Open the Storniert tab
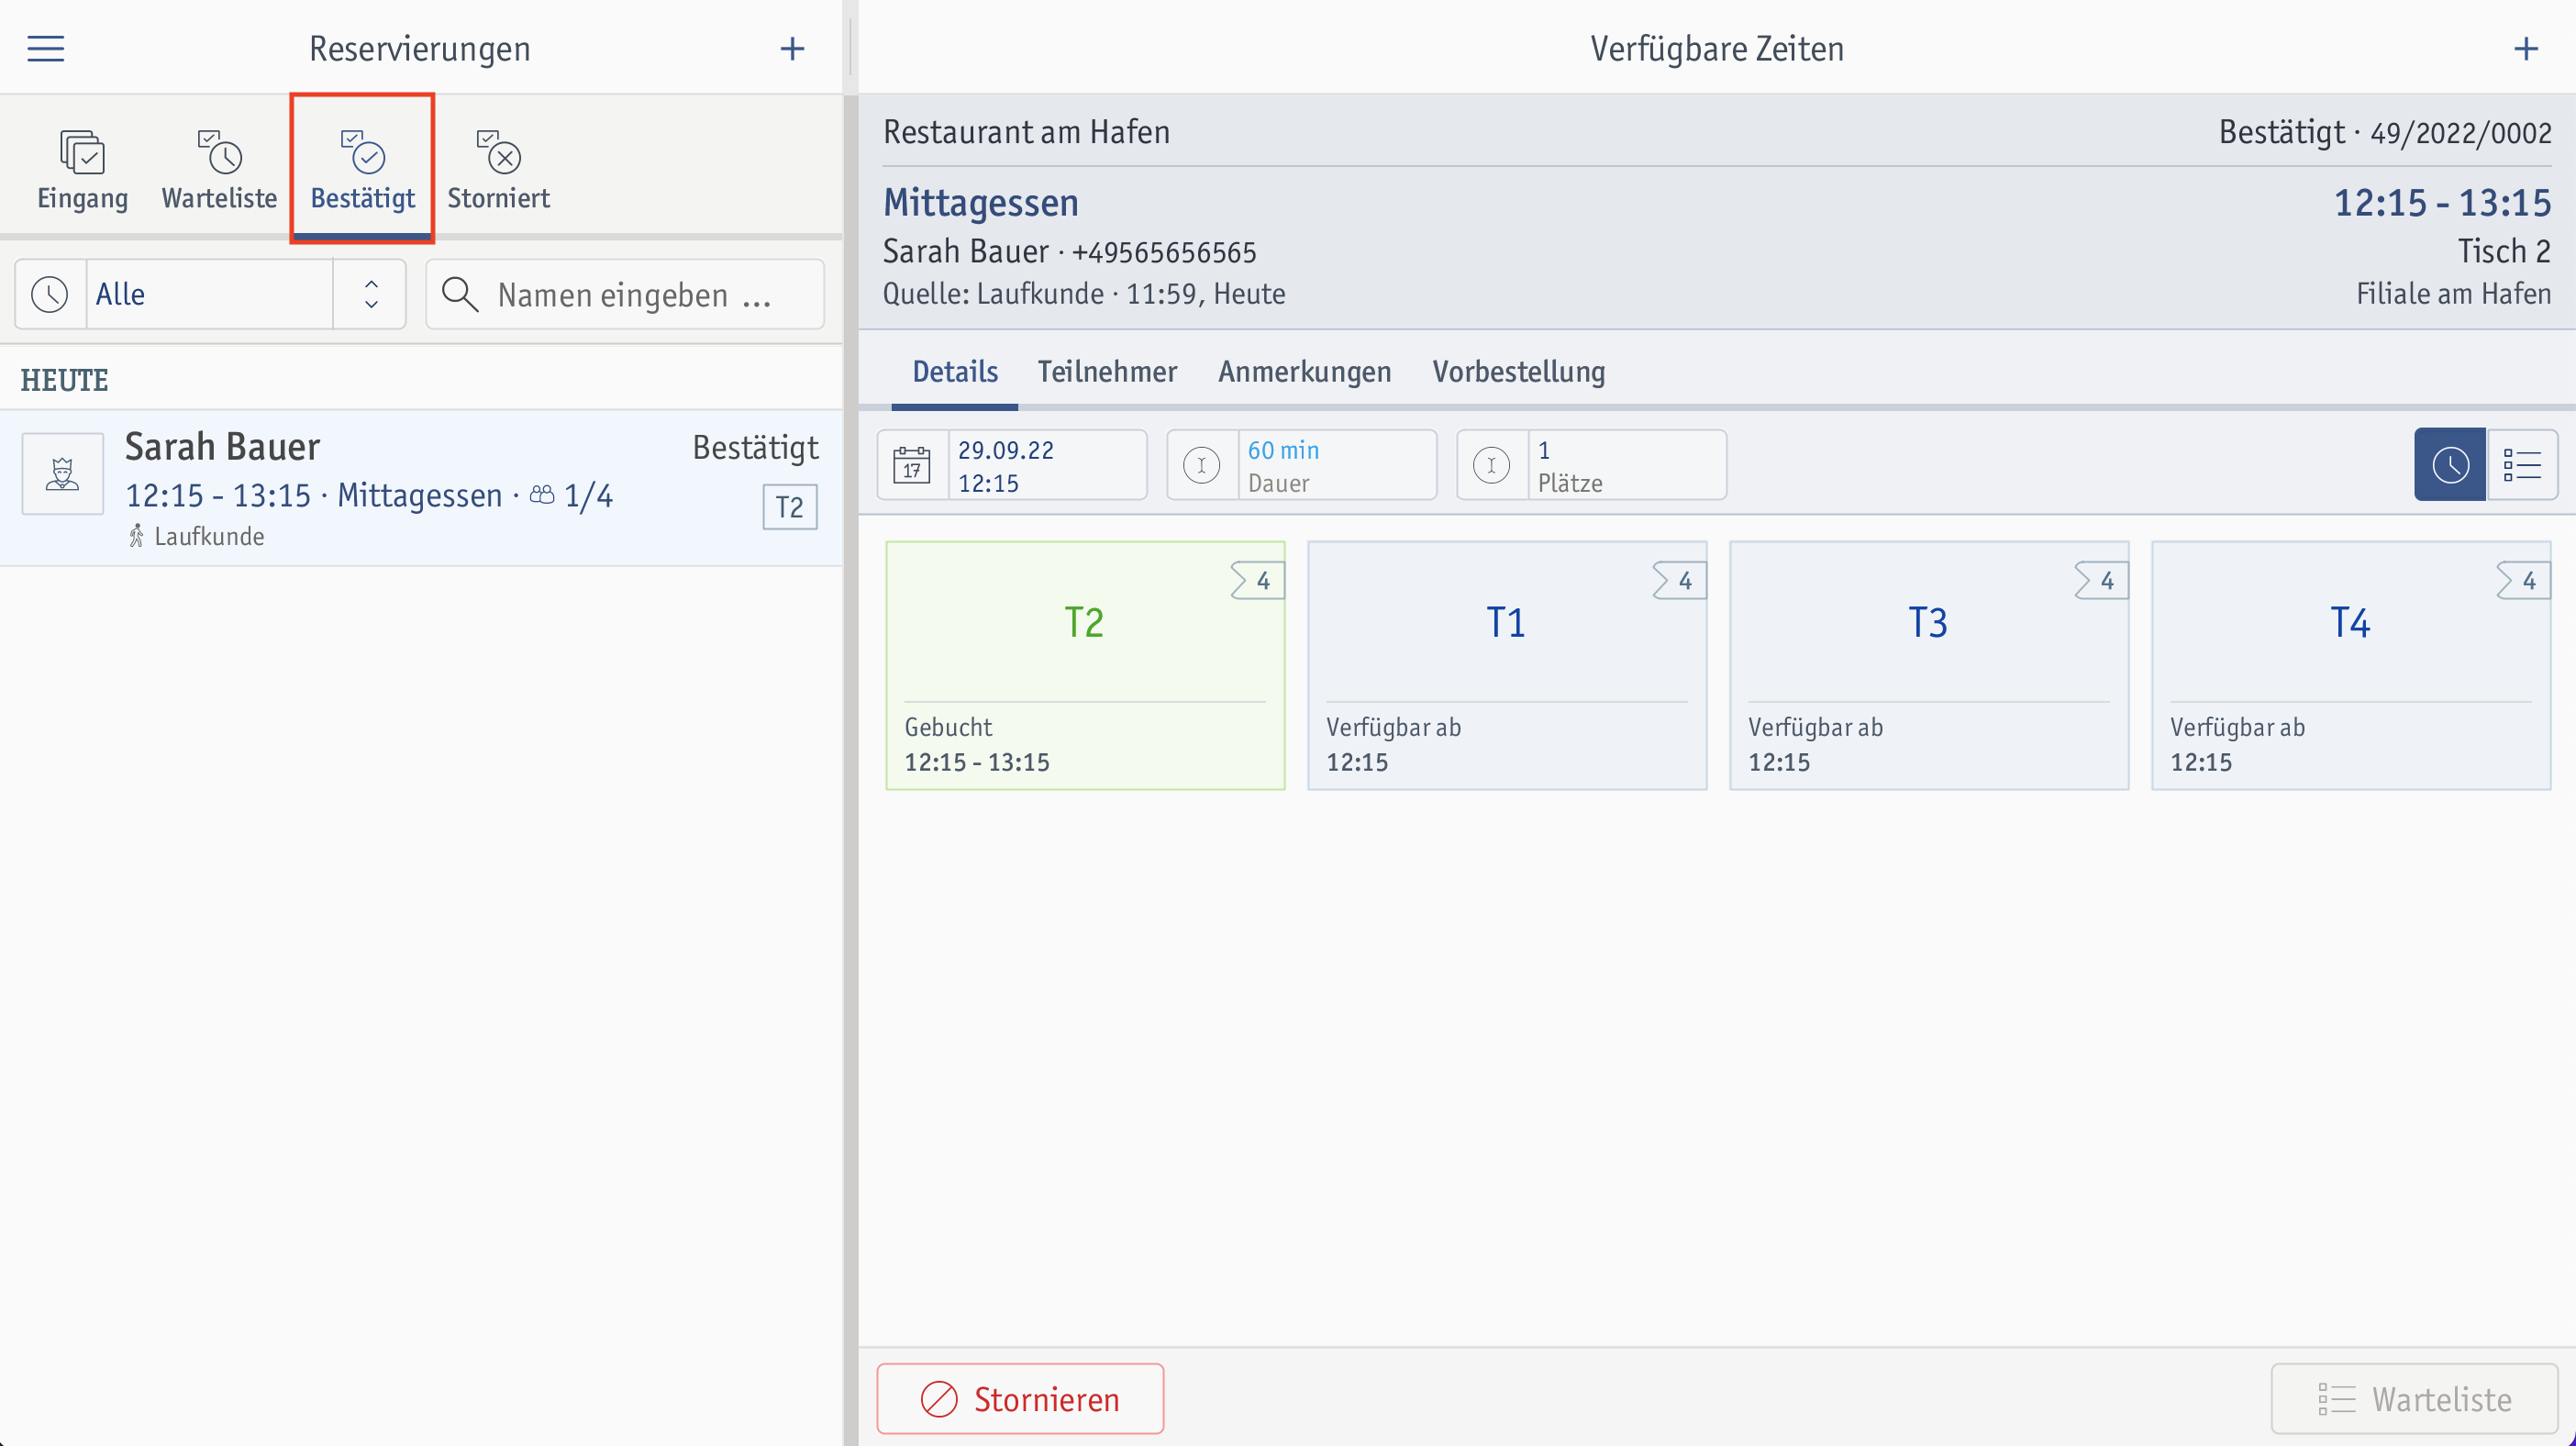 pos(498,168)
